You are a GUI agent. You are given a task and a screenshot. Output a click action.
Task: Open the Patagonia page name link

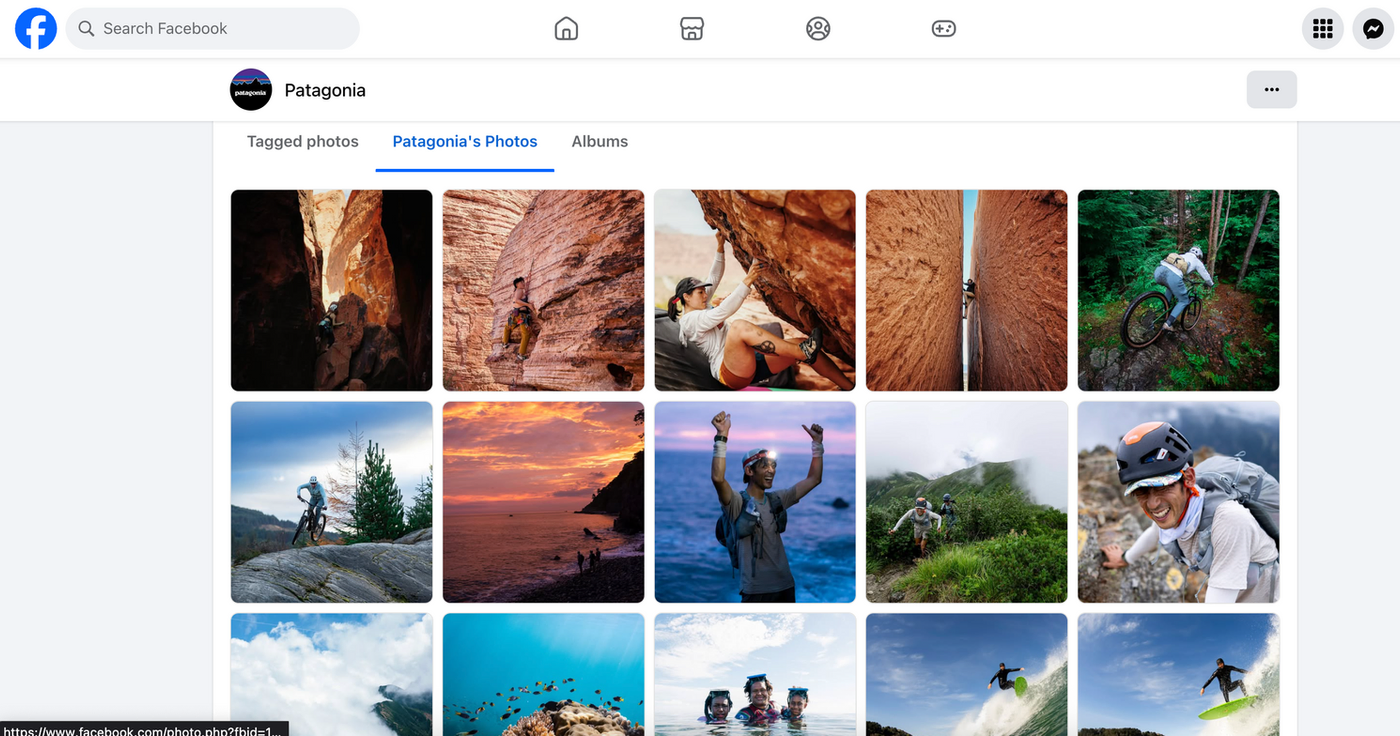tap(325, 90)
